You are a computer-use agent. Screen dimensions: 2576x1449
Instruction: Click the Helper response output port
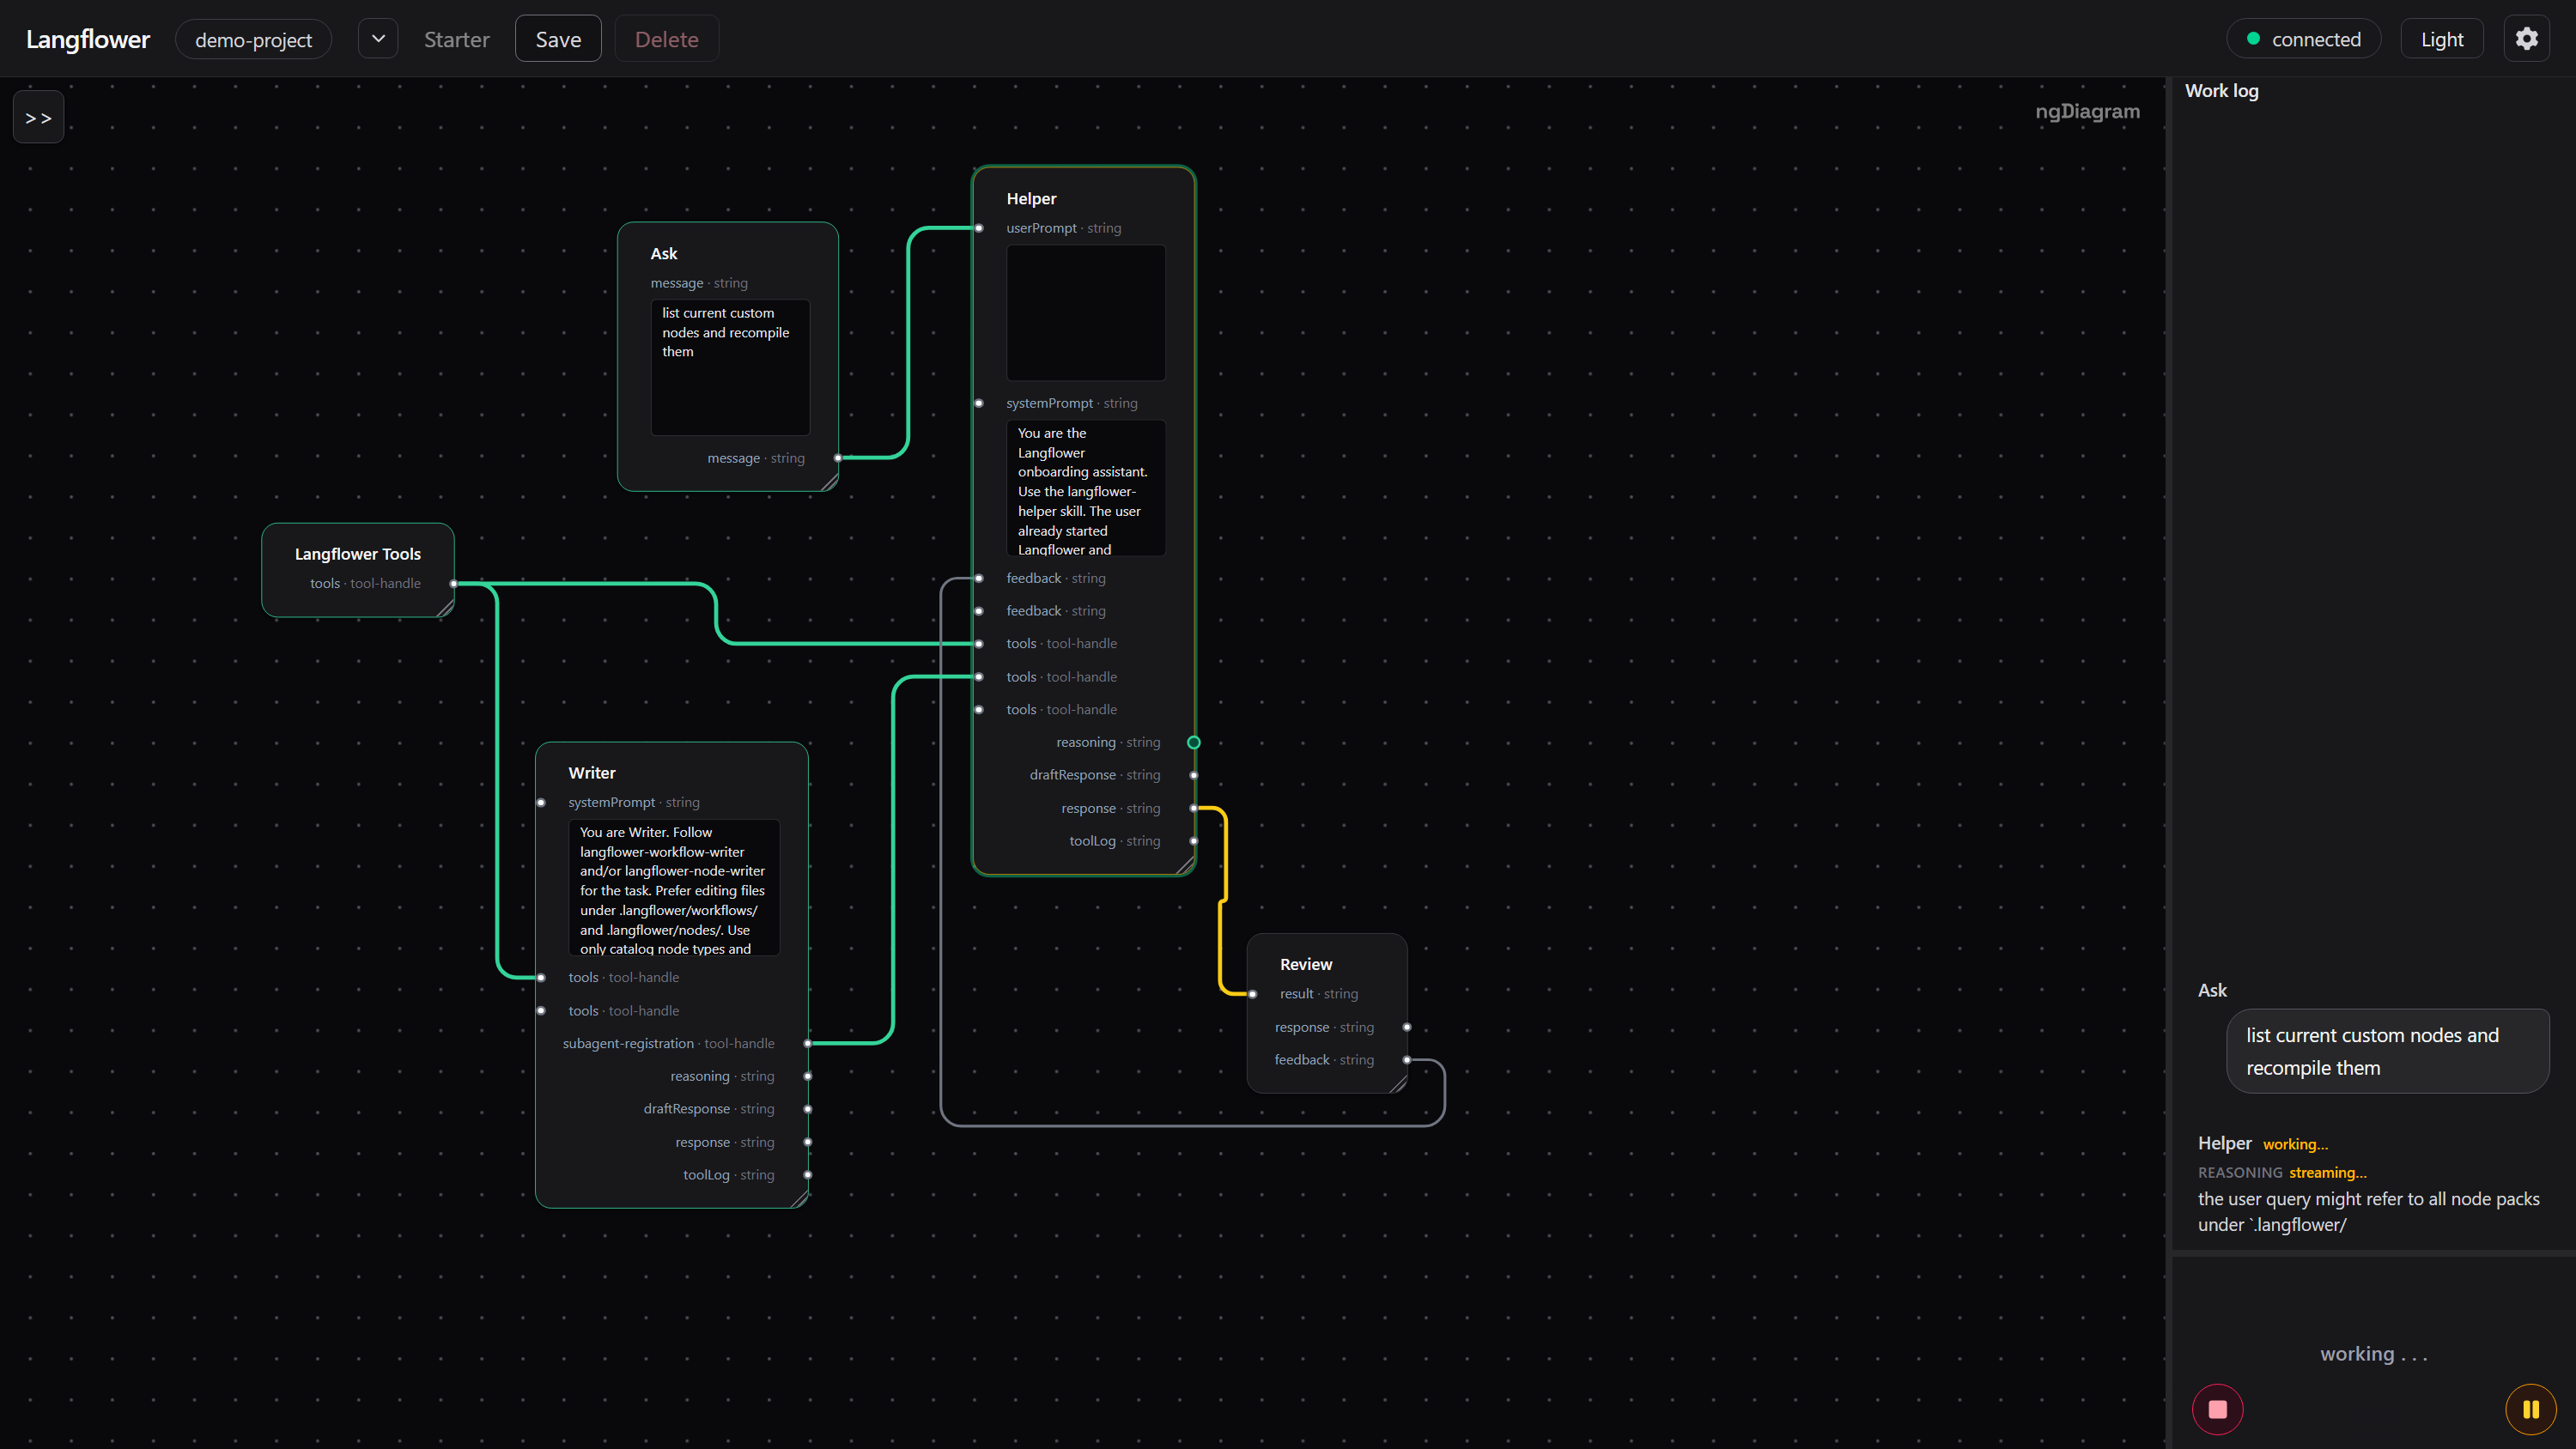[1193, 808]
